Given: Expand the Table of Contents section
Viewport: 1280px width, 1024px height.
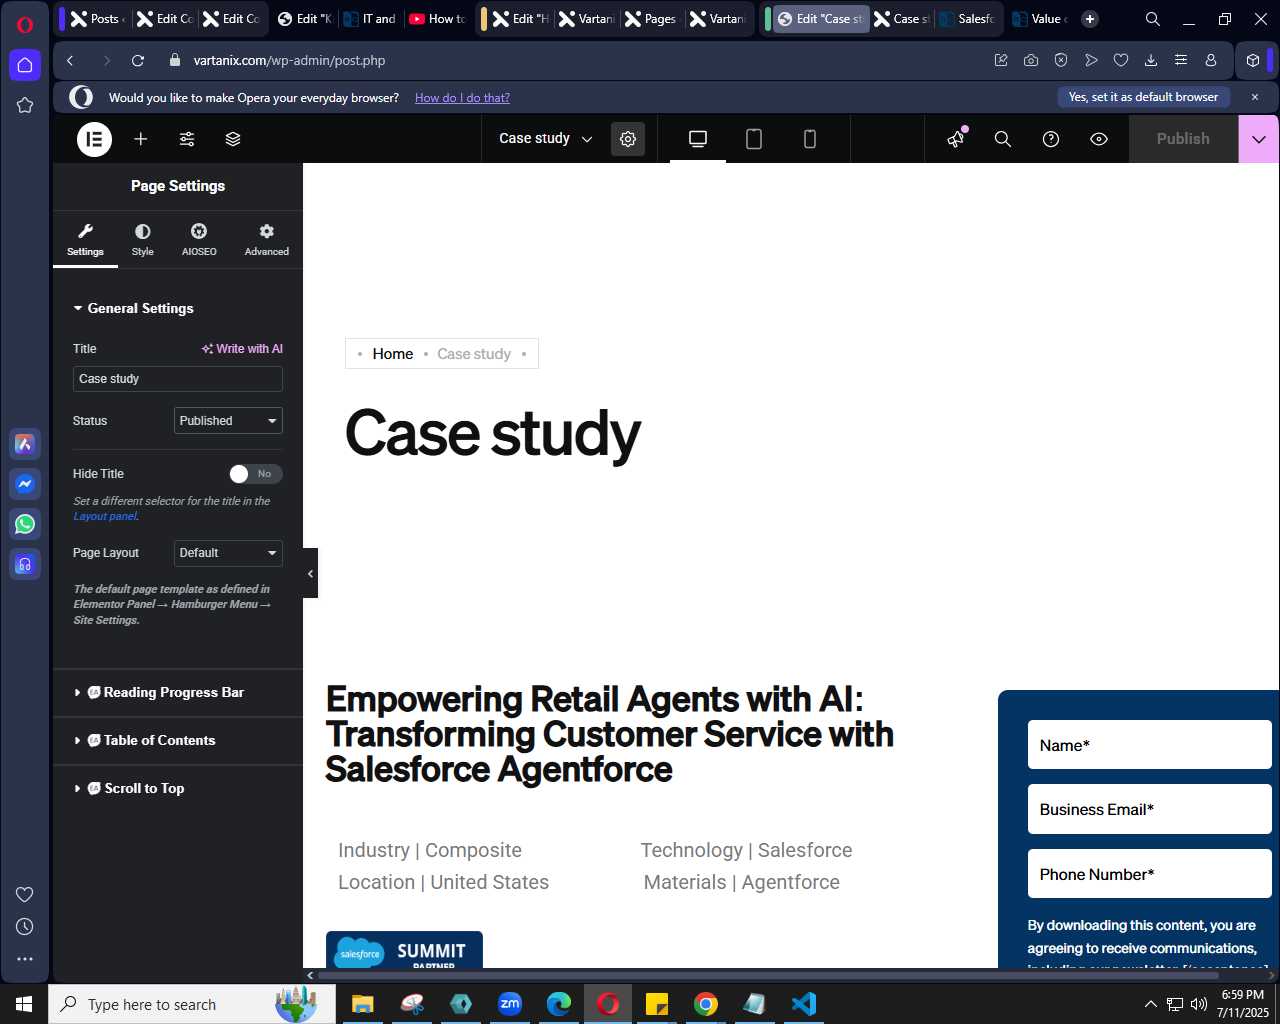Looking at the screenshot, I should 178,740.
